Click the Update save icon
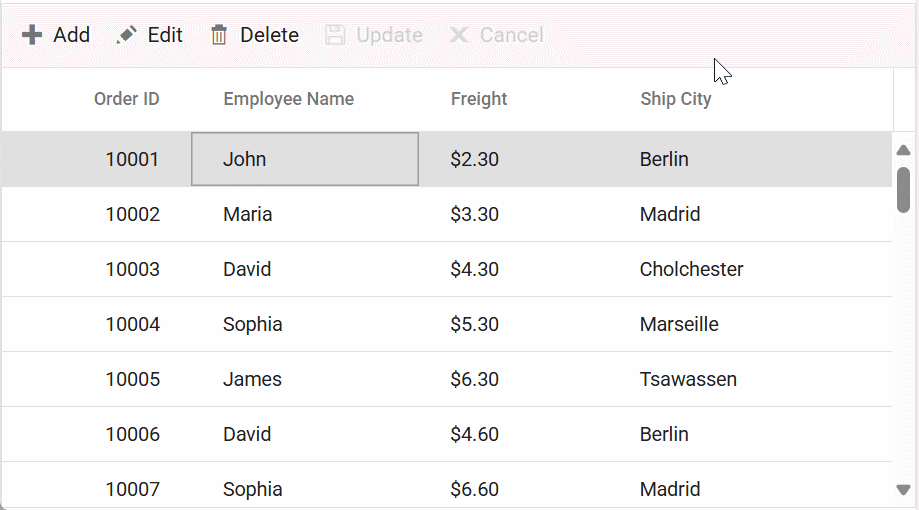 pyautogui.click(x=336, y=35)
